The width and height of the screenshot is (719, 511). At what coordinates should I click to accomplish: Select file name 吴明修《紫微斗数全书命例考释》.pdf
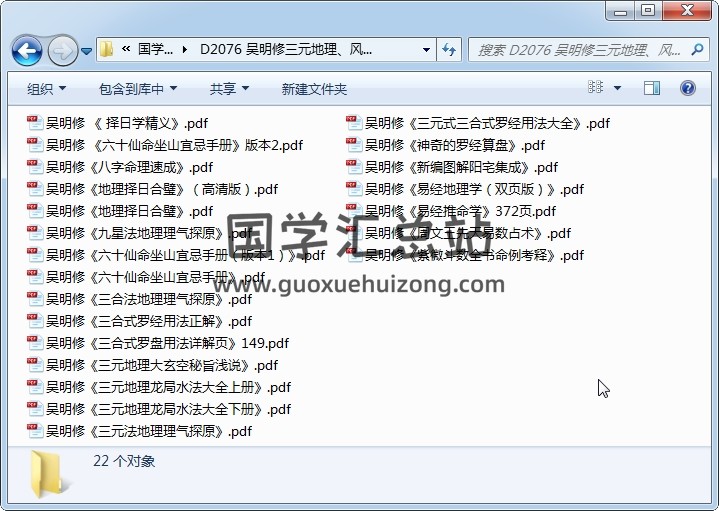[474, 255]
